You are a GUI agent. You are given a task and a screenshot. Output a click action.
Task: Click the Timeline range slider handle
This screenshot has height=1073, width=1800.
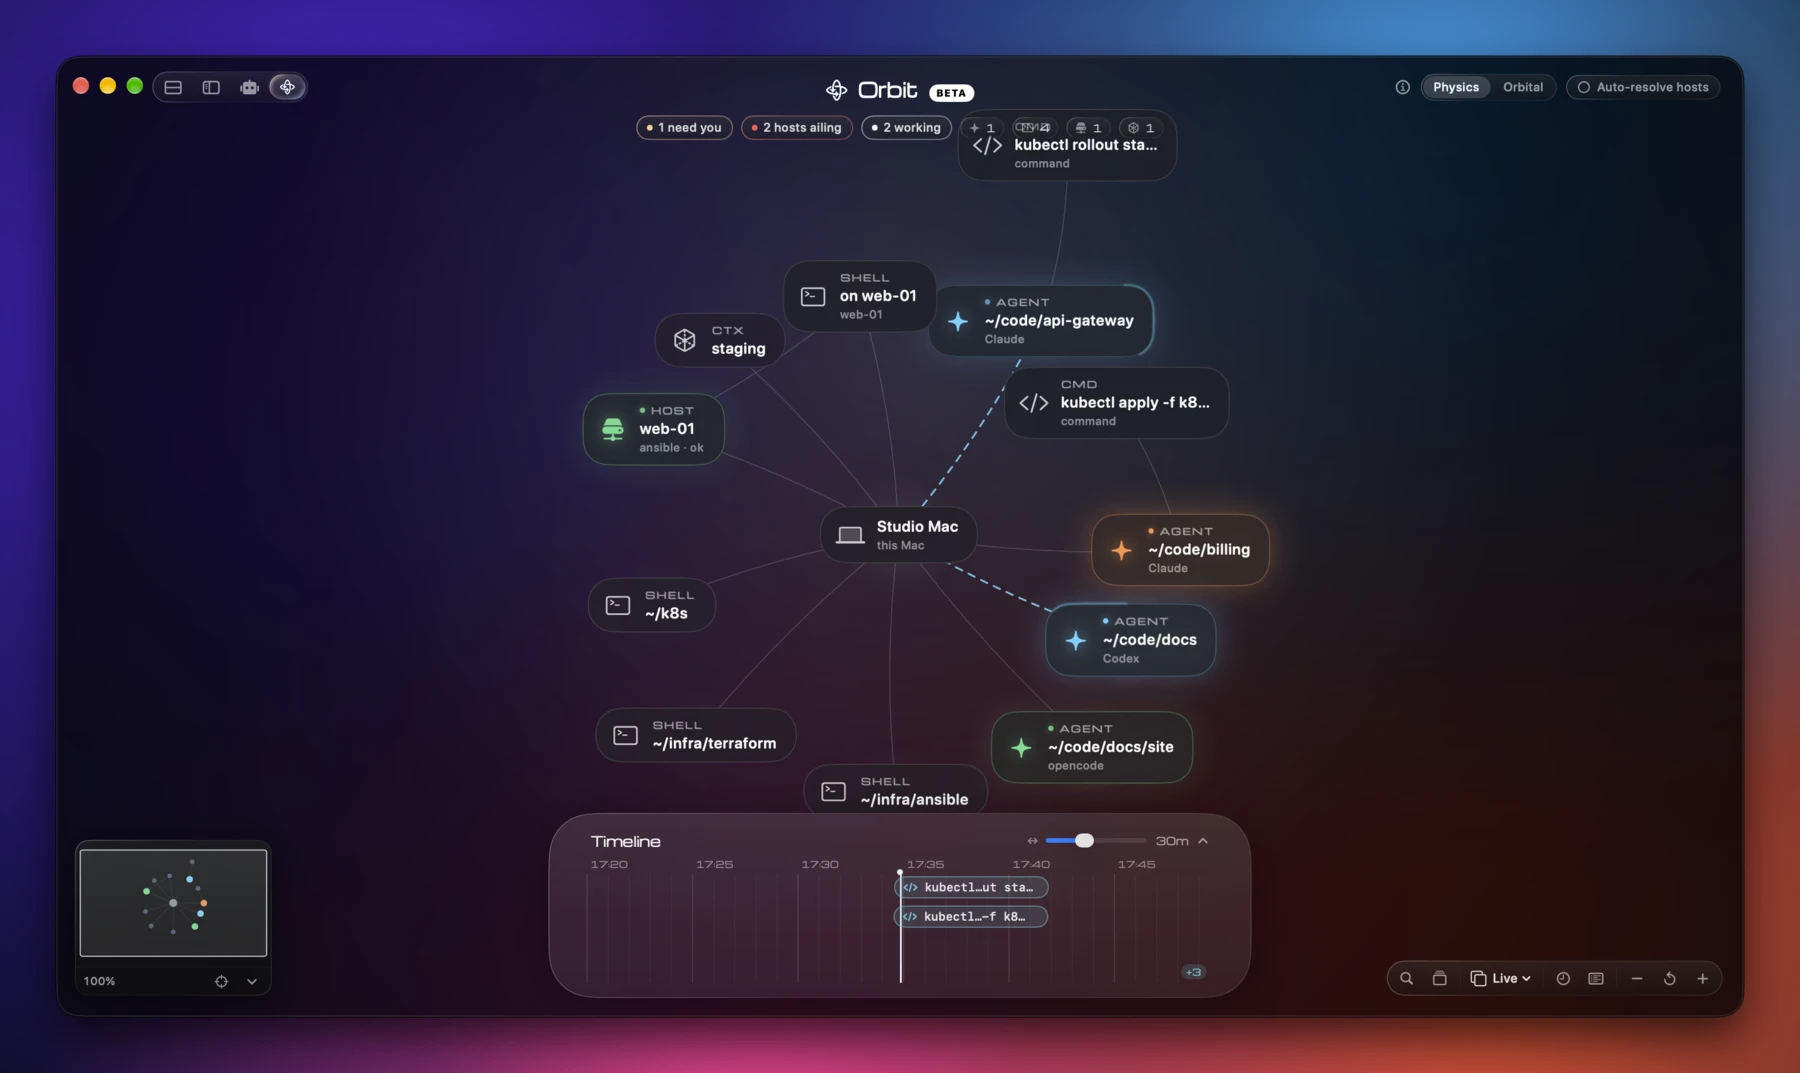[x=1084, y=840]
